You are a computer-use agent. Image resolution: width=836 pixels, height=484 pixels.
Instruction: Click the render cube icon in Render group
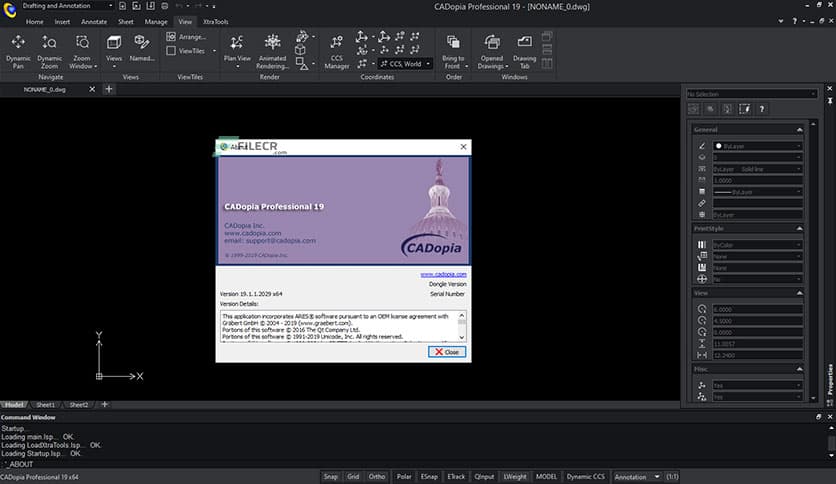tap(301, 50)
